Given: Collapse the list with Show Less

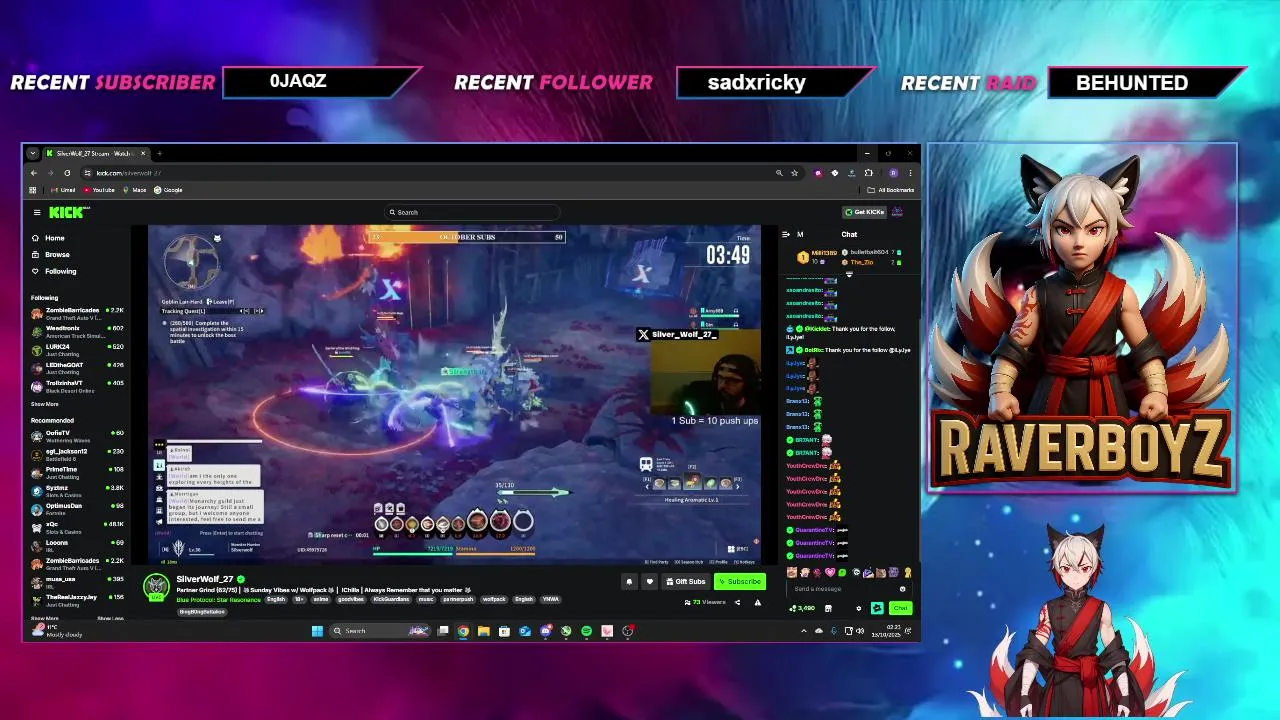Looking at the screenshot, I should coord(110,618).
